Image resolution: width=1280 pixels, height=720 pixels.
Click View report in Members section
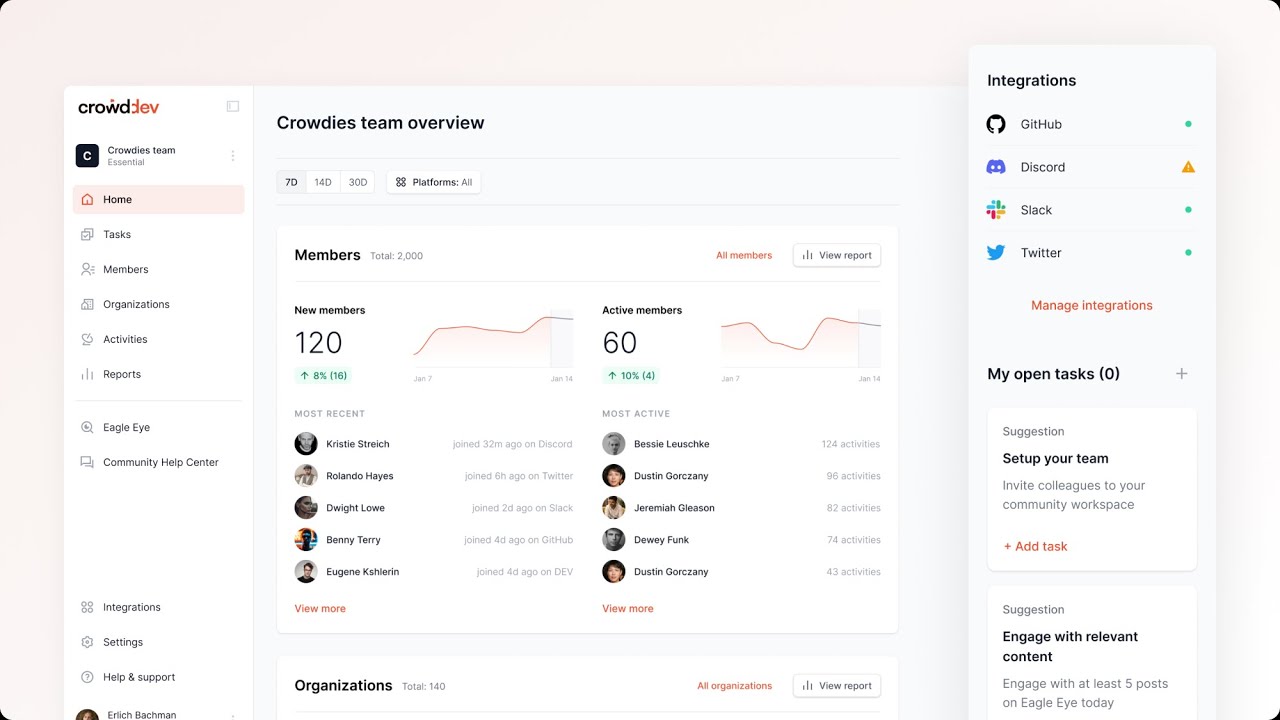[837, 255]
